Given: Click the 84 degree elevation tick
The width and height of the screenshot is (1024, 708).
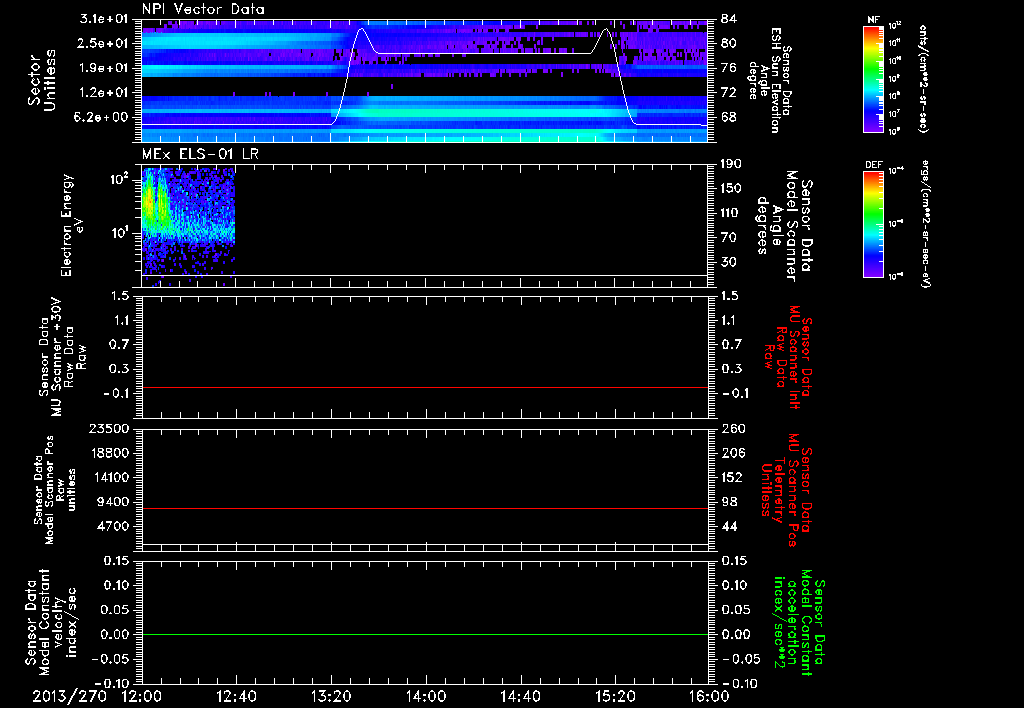Looking at the screenshot, I should coord(728,19).
